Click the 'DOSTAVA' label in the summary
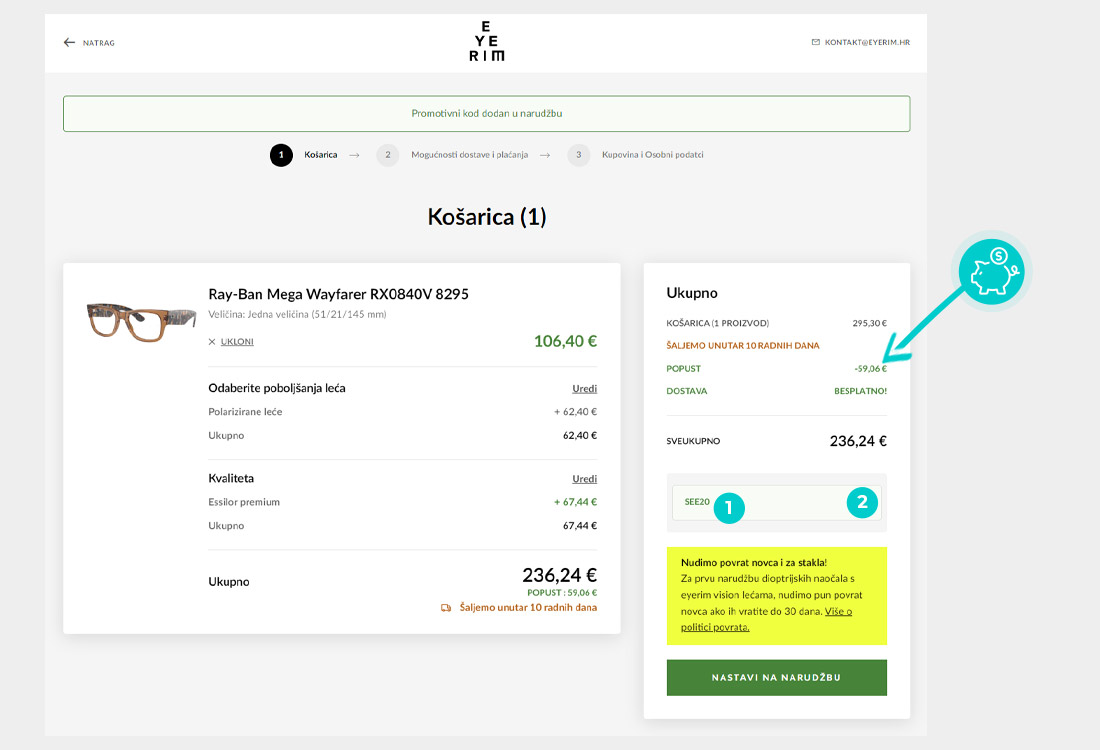The image size is (1100, 750). 687,391
